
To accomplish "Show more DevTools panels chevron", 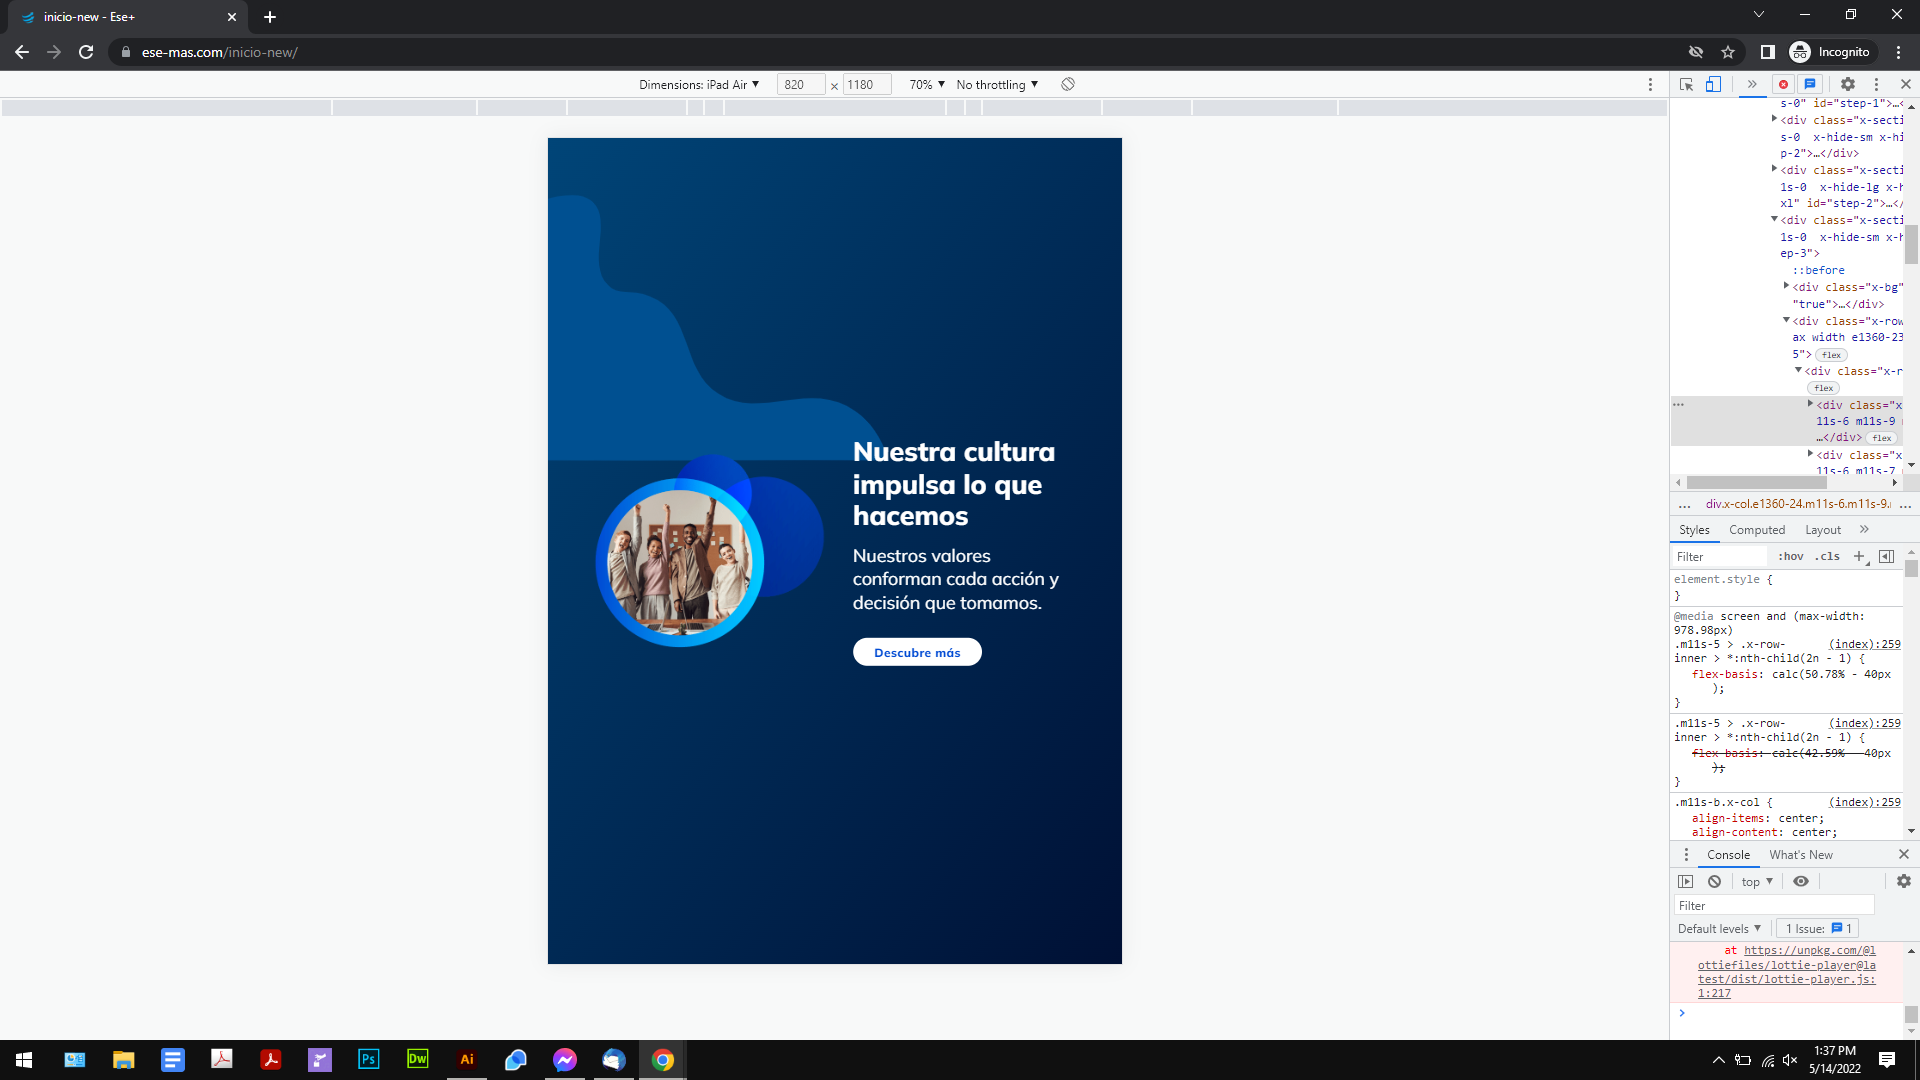I will [x=1752, y=84].
